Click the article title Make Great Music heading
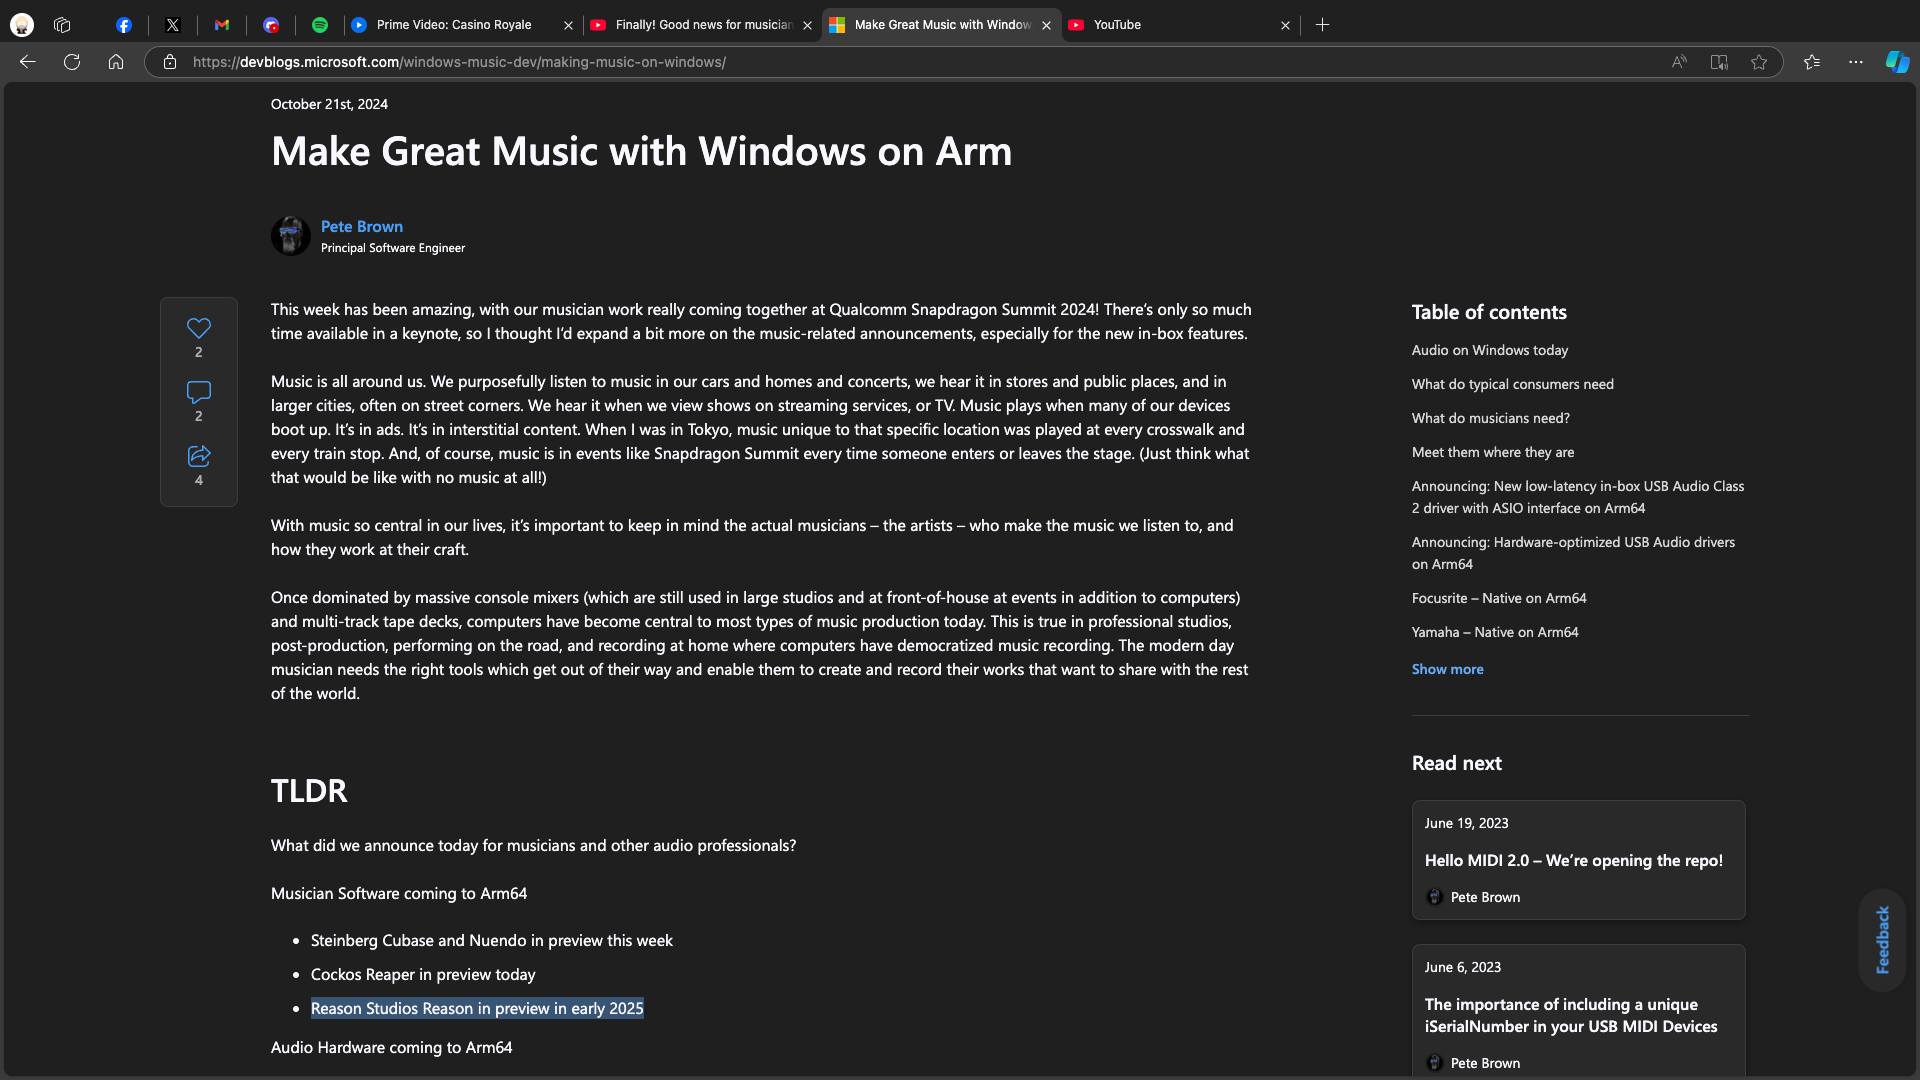This screenshot has height=1080, width=1920. [641, 151]
